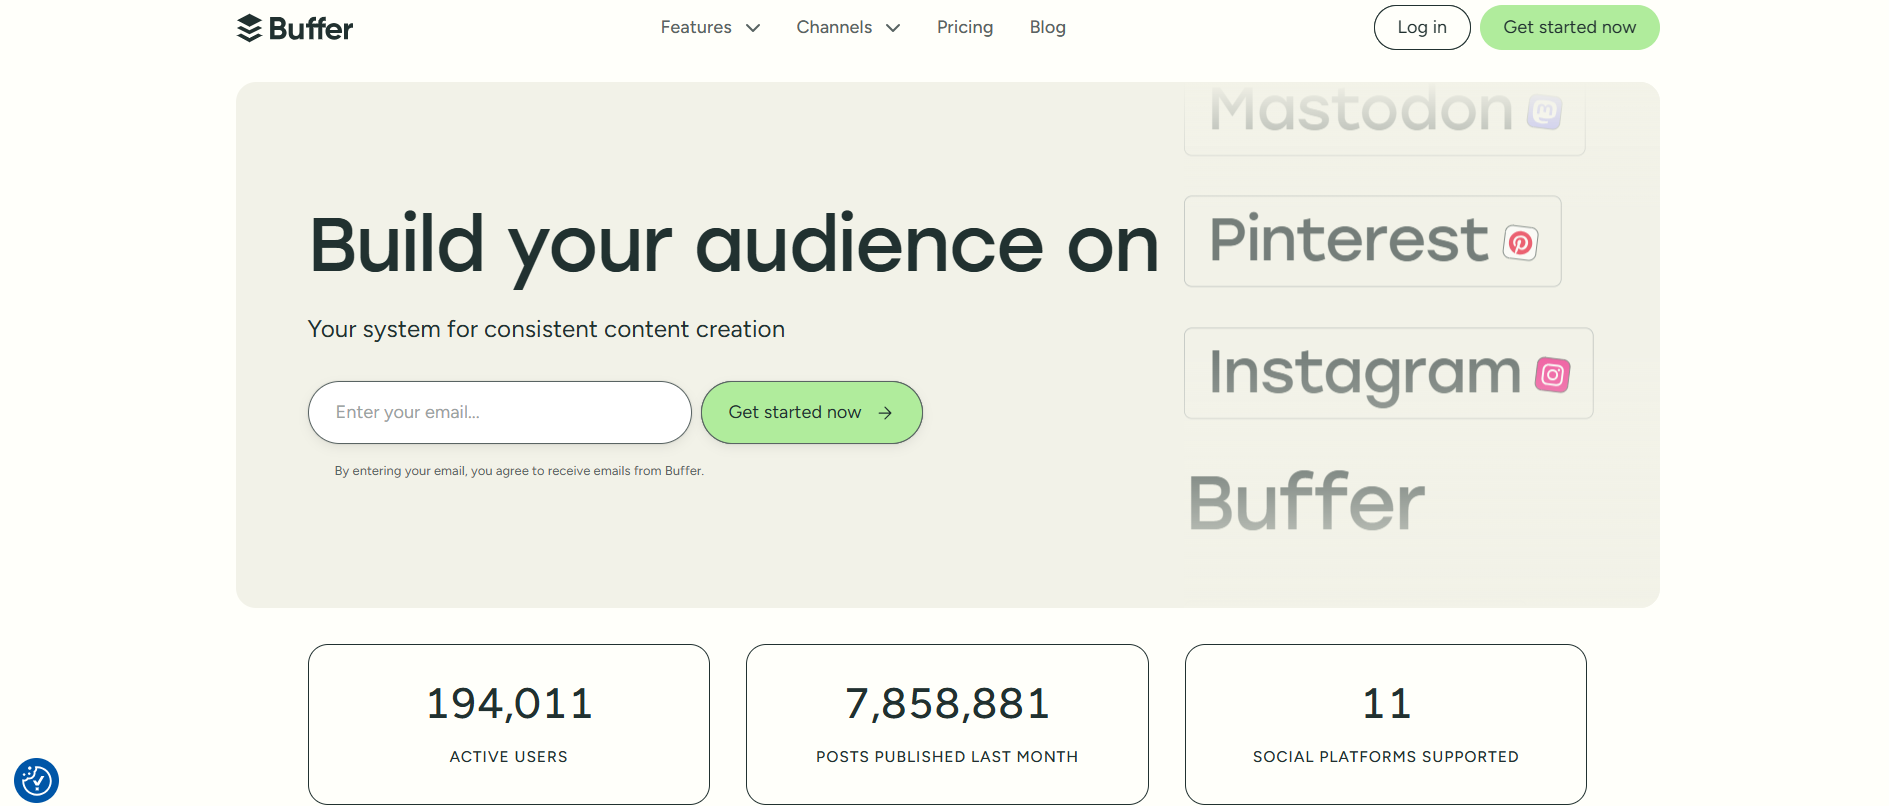The height and width of the screenshot is (806, 1889).
Task: Open the cookie consent preferences icon
Action: [37, 780]
